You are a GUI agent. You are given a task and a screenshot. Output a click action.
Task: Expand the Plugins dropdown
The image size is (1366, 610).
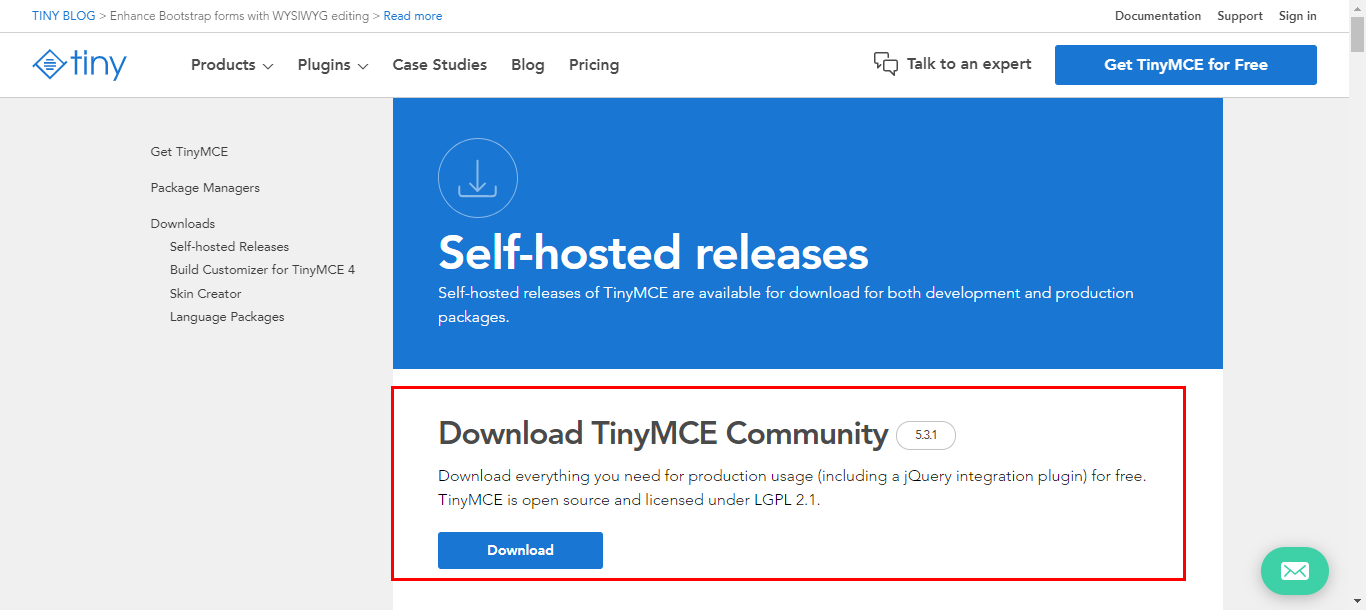[330, 64]
